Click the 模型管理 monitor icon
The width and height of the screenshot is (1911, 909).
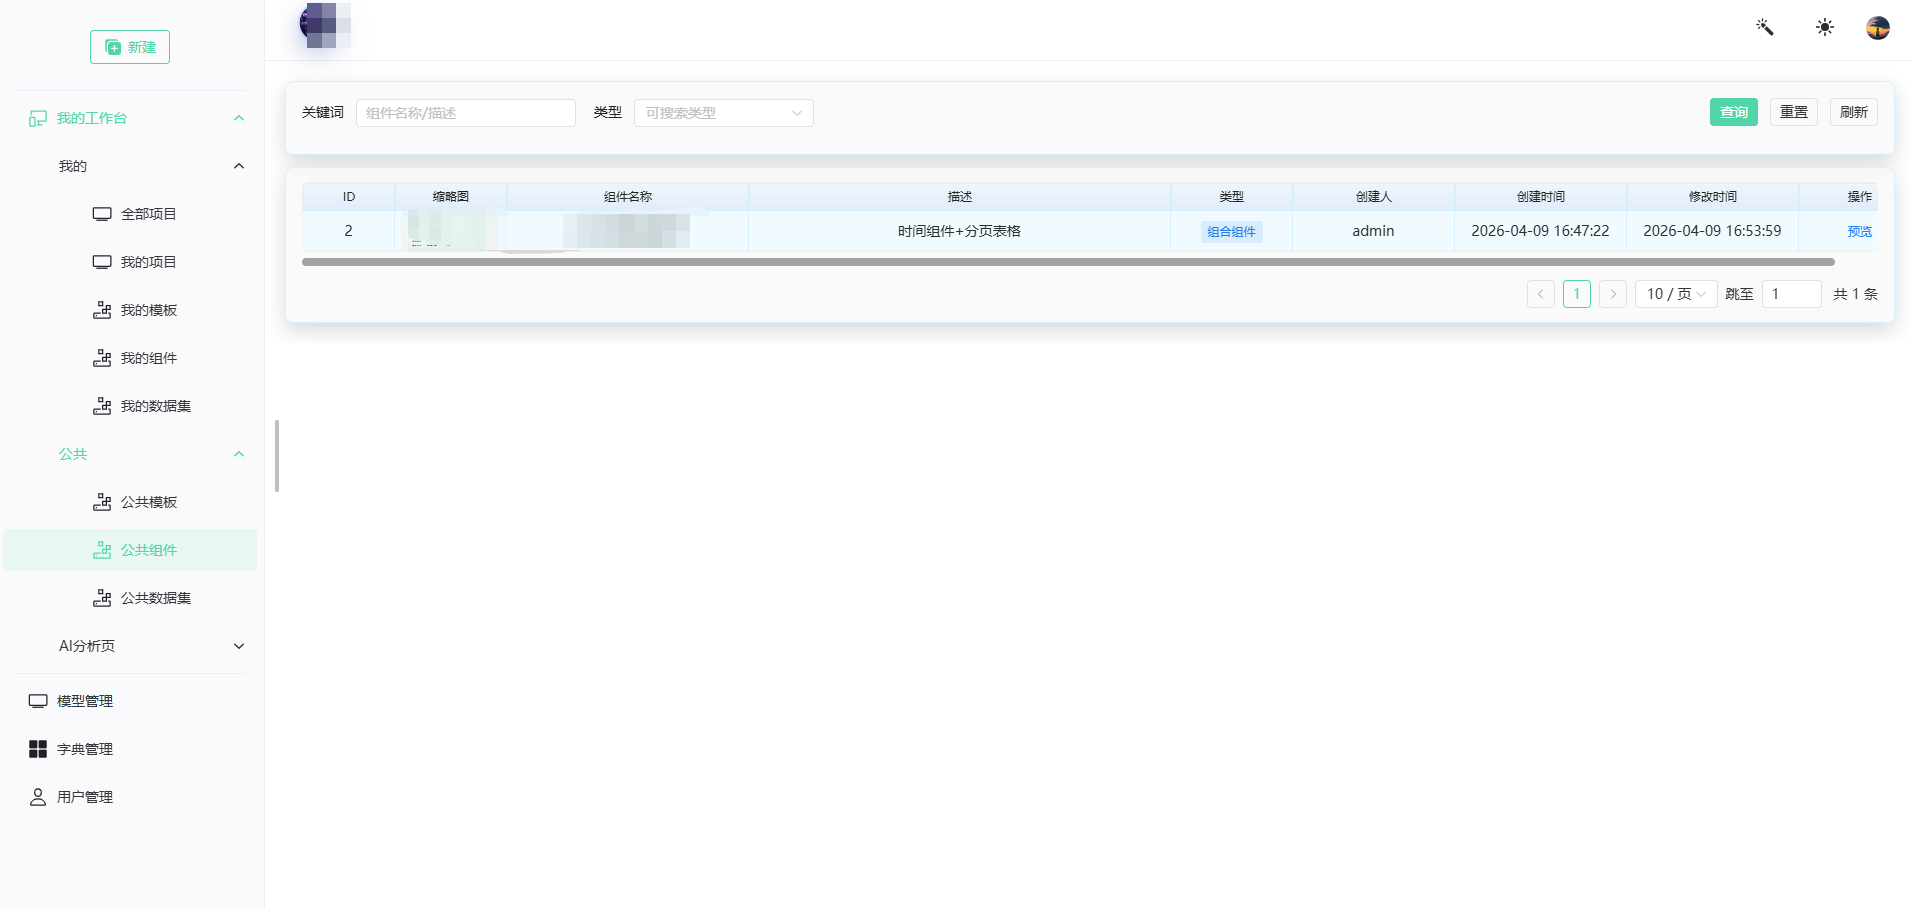point(38,701)
